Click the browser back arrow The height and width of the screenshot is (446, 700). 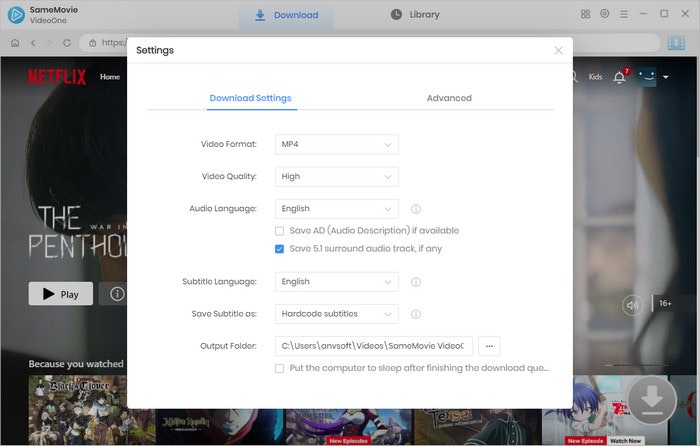point(33,43)
